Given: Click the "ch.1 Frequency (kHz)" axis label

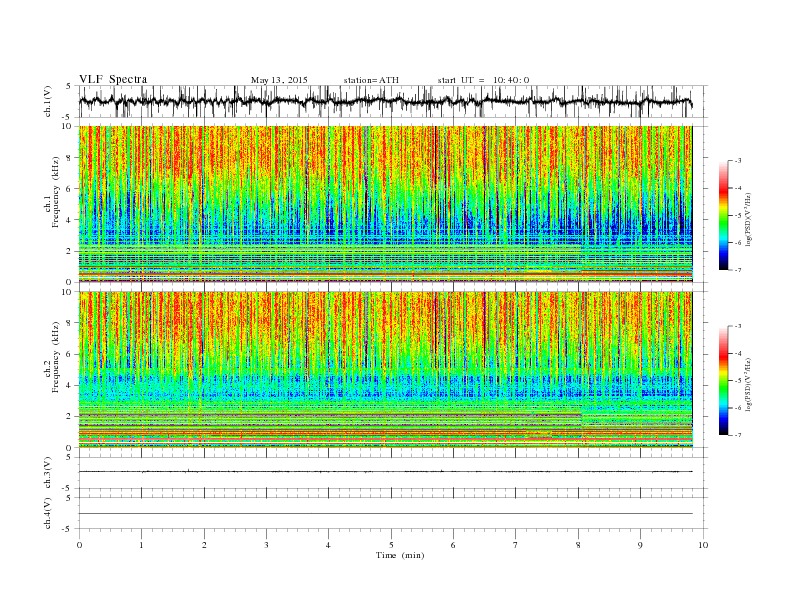Looking at the screenshot, I should coord(52,192).
